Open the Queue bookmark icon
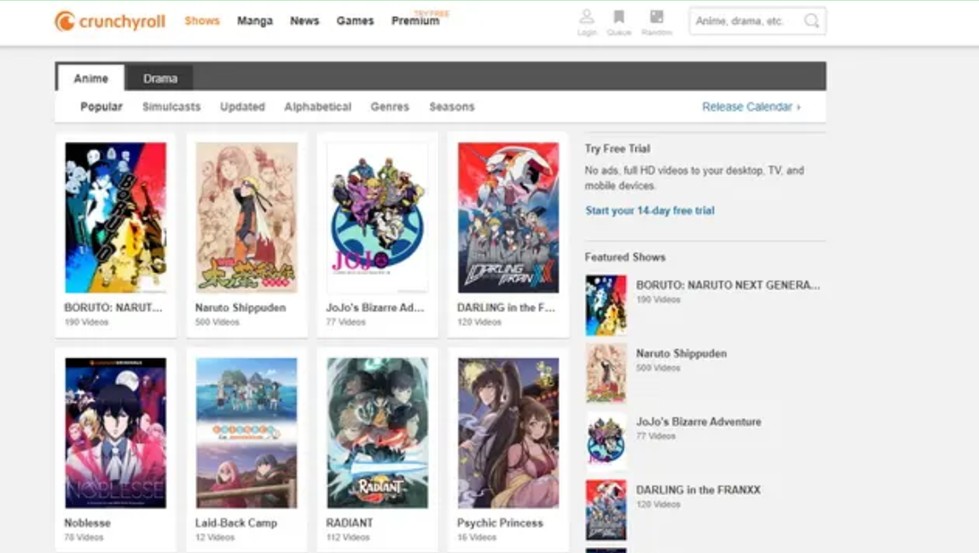The width and height of the screenshot is (979, 553). (x=619, y=17)
